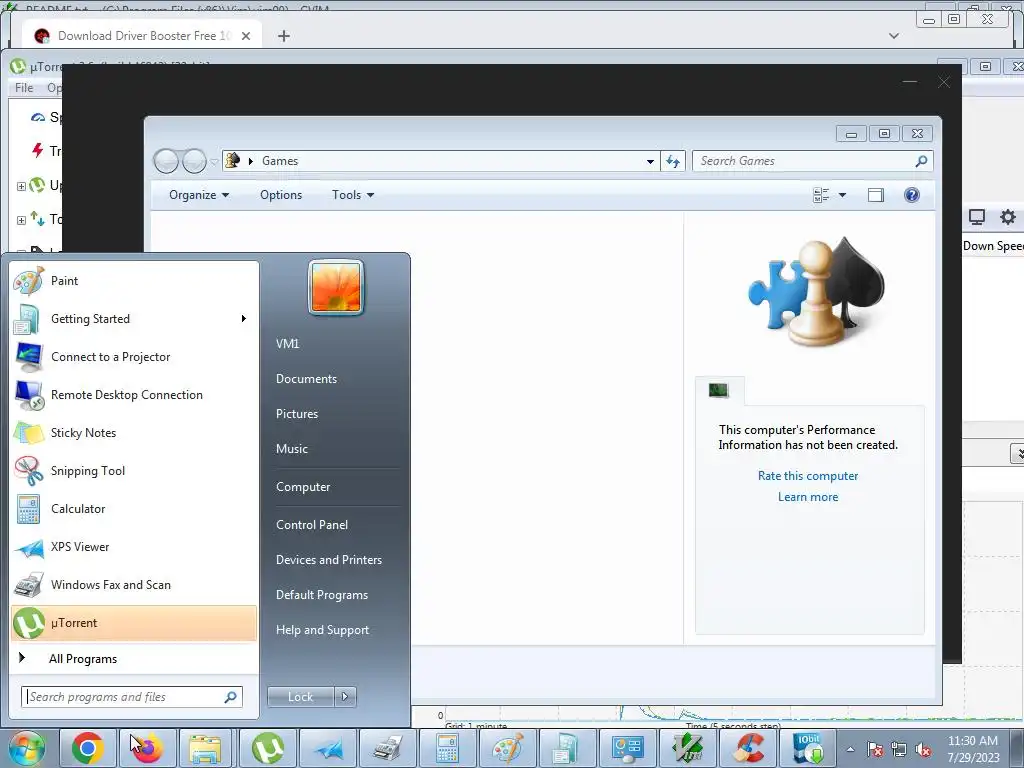This screenshot has height=768, width=1024.
Task: Open Tools dropdown in Games window
Action: point(353,195)
